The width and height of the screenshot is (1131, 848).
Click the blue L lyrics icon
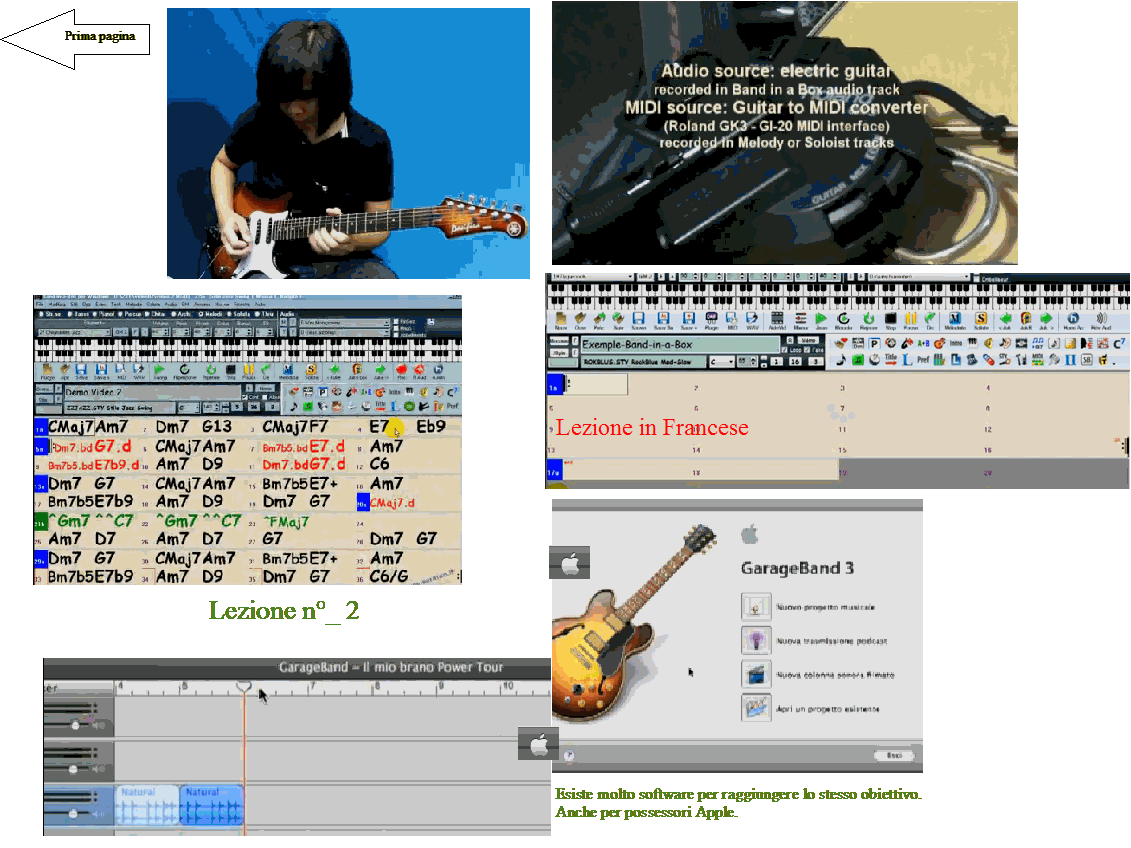pos(907,359)
